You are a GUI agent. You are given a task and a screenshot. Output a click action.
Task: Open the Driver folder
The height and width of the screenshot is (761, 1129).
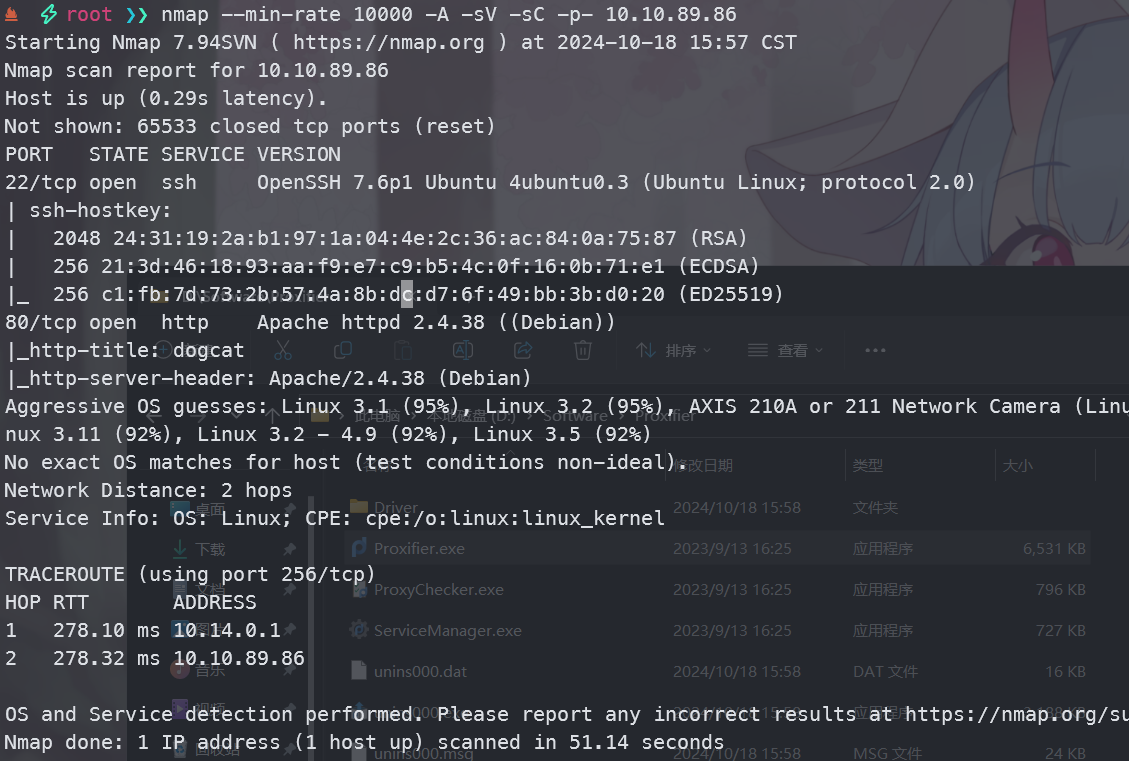pyautogui.click(x=395, y=507)
